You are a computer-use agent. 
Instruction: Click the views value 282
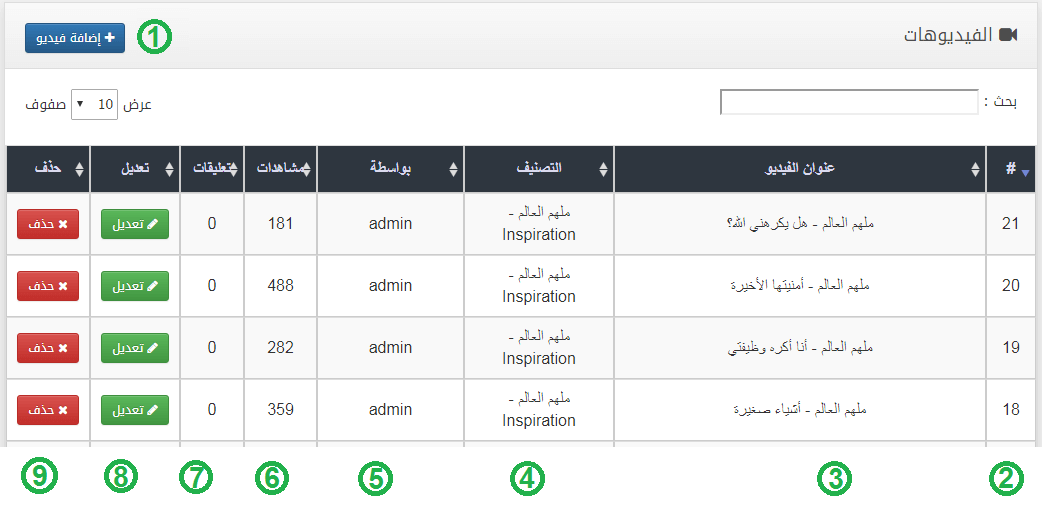click(280, 348)
